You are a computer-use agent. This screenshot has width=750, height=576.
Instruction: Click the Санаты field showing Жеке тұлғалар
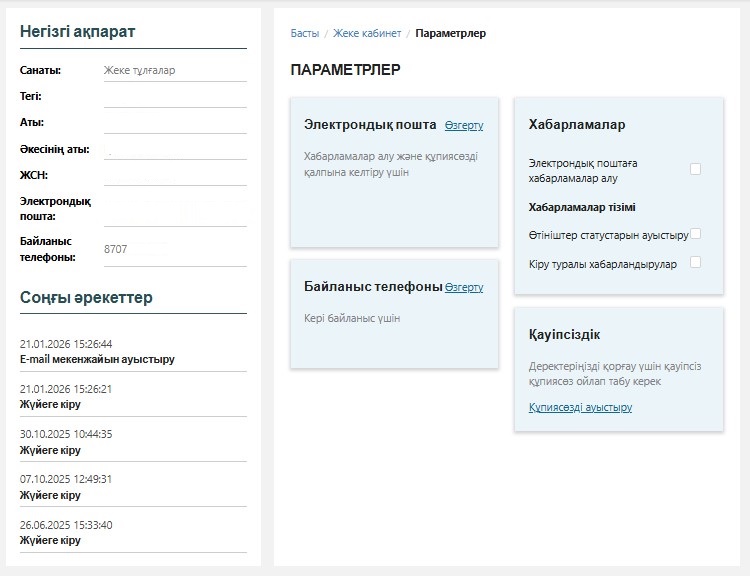(174, 71)
